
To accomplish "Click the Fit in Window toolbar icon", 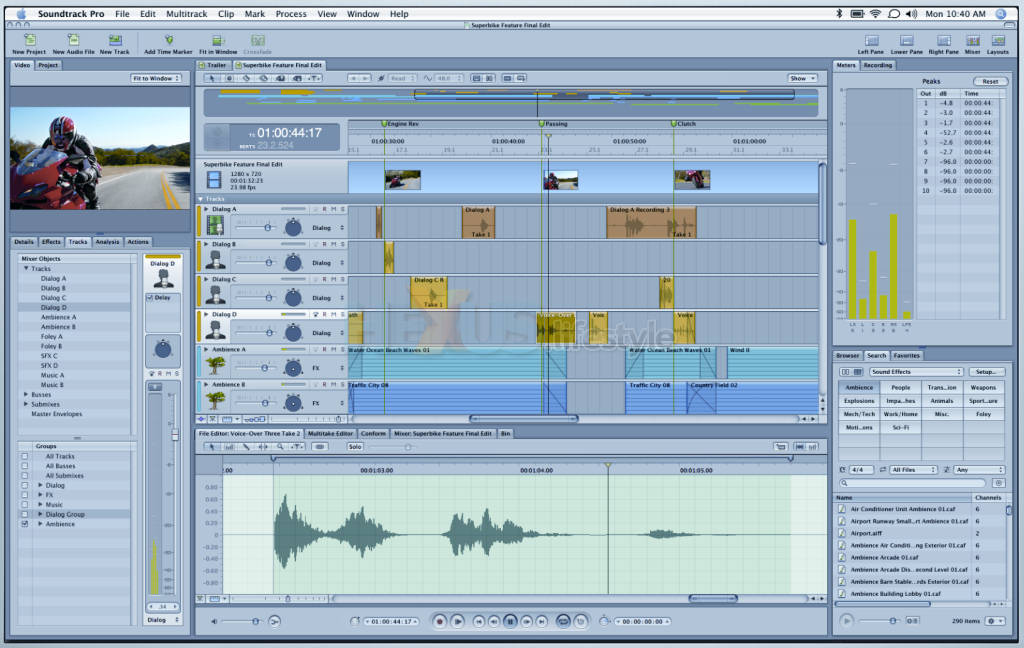I will coord(218,40).
